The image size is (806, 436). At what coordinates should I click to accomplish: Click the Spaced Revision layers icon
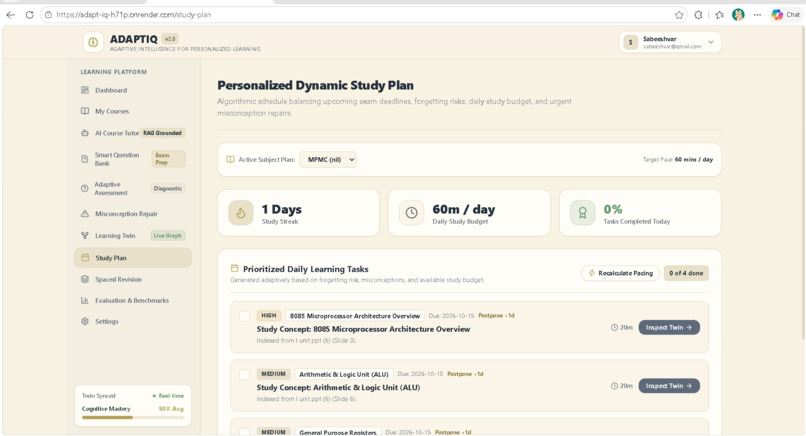click(x=85, y=279)
